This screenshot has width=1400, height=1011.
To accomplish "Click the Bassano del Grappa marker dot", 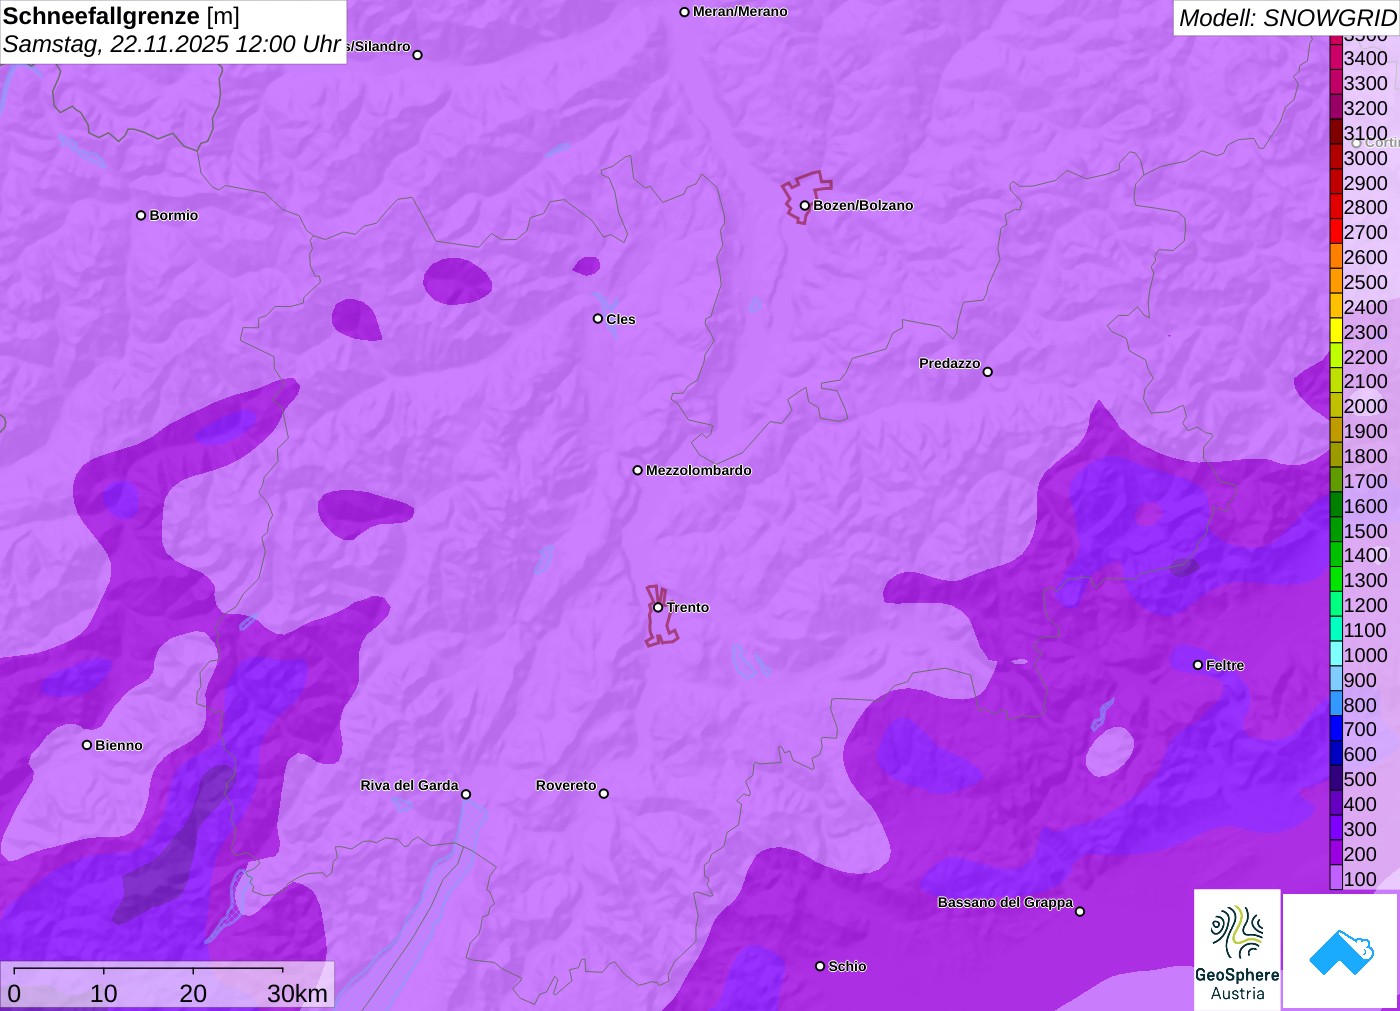I will tap(1080, 911).
